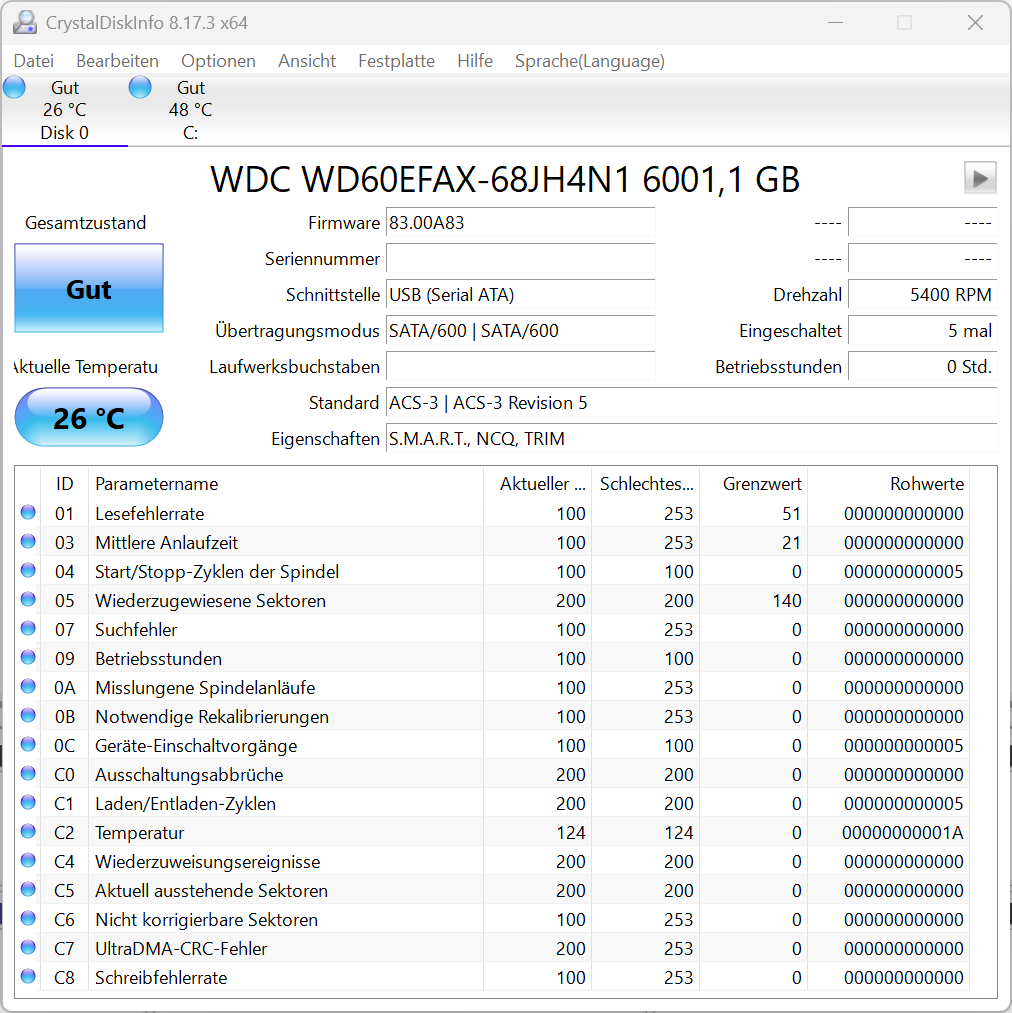Click the health indicator circle on Disk 0 tab

click(14, 87)
